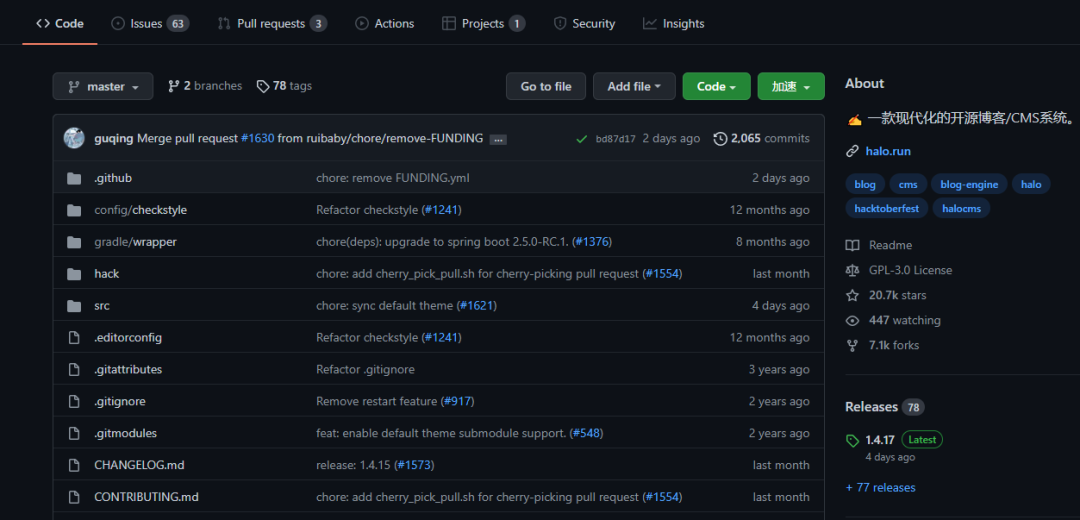
Task: Click the file icon beside .gitattributes
Action: point(74,370)
